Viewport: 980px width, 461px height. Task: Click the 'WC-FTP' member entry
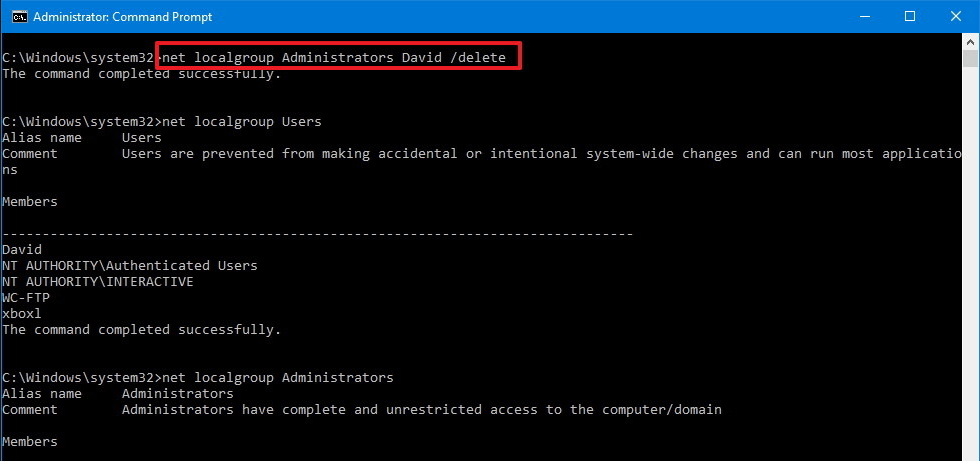pos(26,298)
